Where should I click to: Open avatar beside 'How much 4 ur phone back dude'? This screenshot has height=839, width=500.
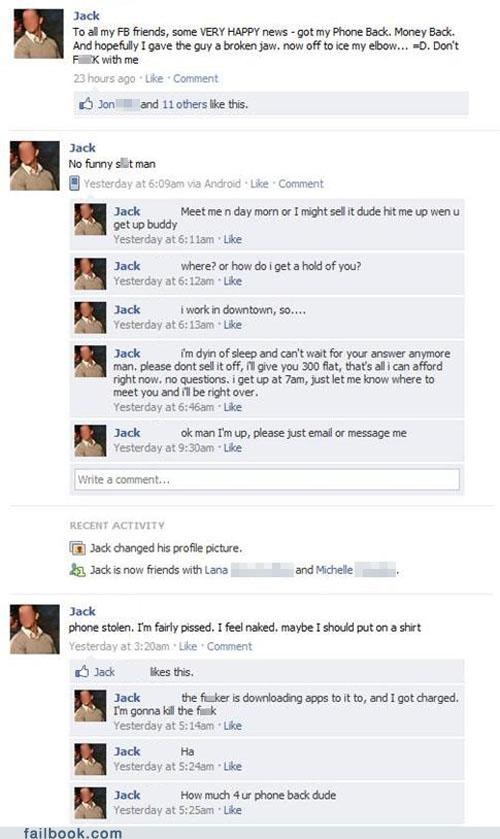90,803
